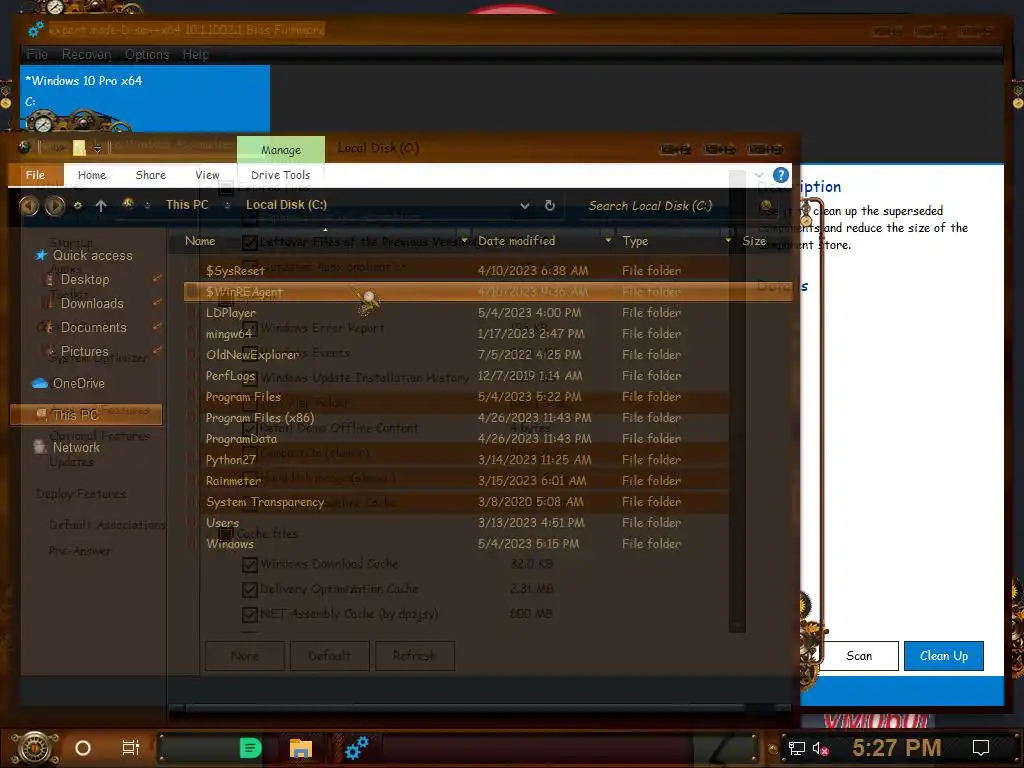Open the network tray icon
1024x768 pixels.
pyautogui.click(x=797, y=748)
